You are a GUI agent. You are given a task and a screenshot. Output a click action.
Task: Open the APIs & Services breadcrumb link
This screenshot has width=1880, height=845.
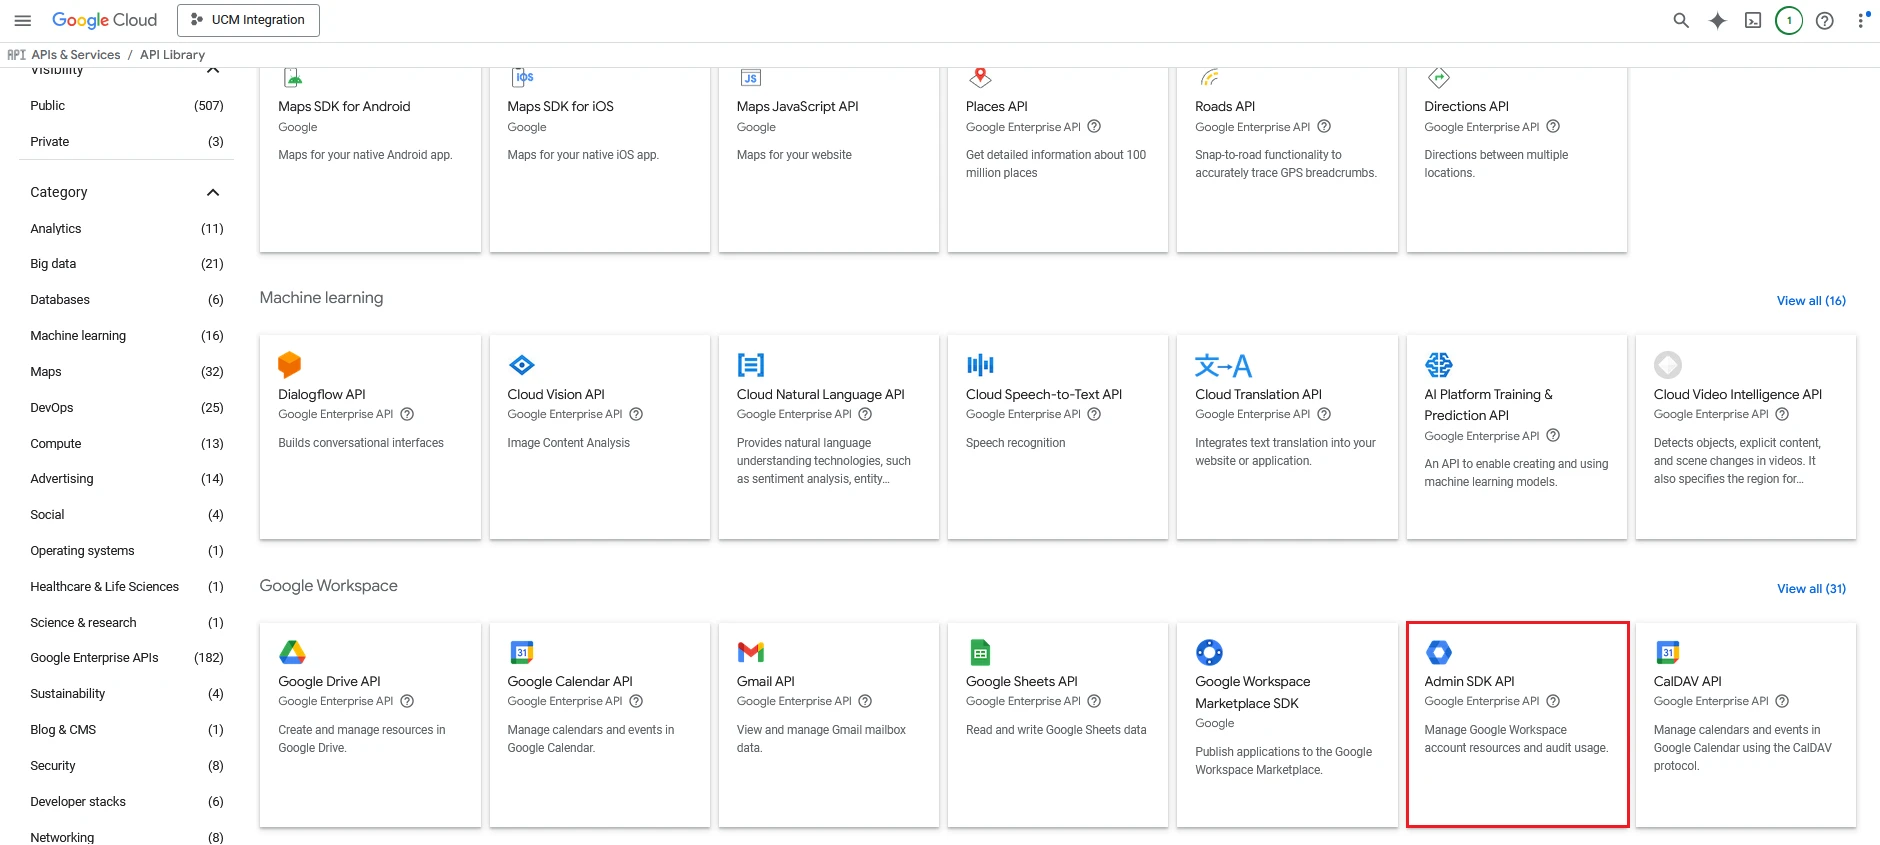[76, 55]
